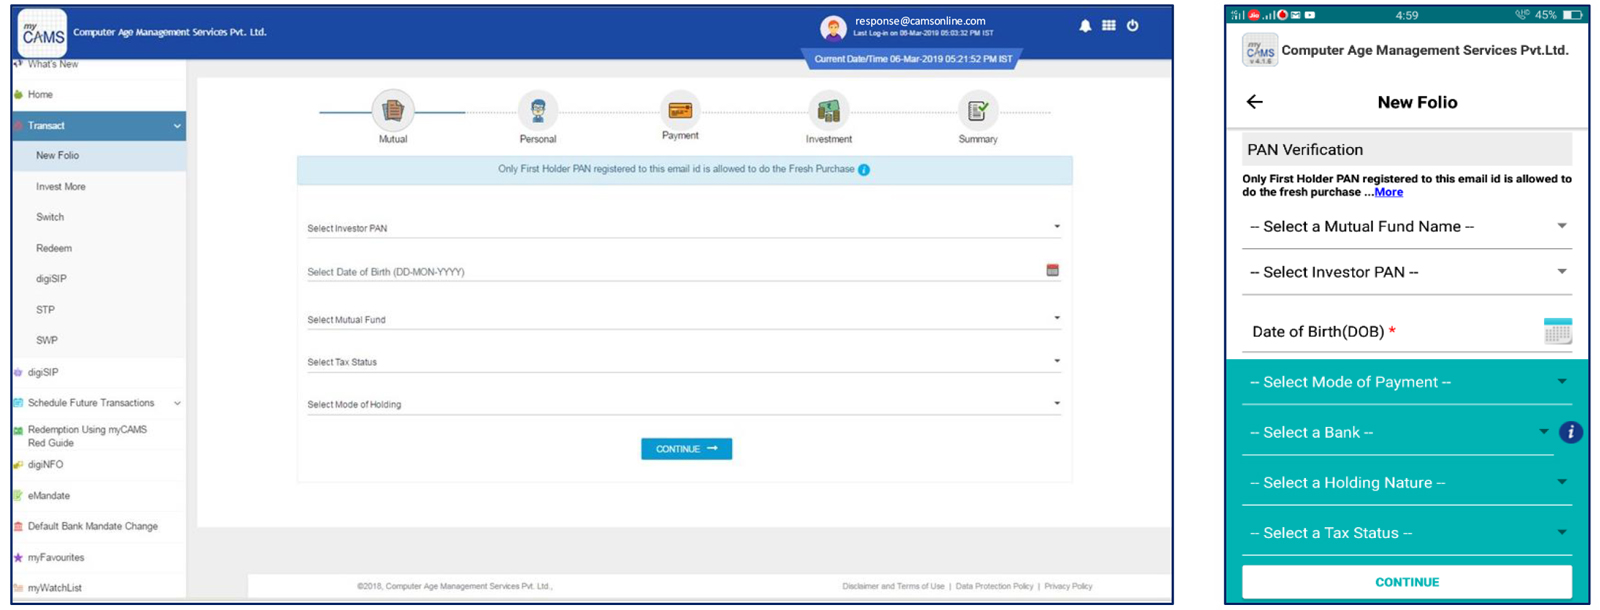
Task: Collapse the Transact sidebar menu
Action: coord(177,126)
